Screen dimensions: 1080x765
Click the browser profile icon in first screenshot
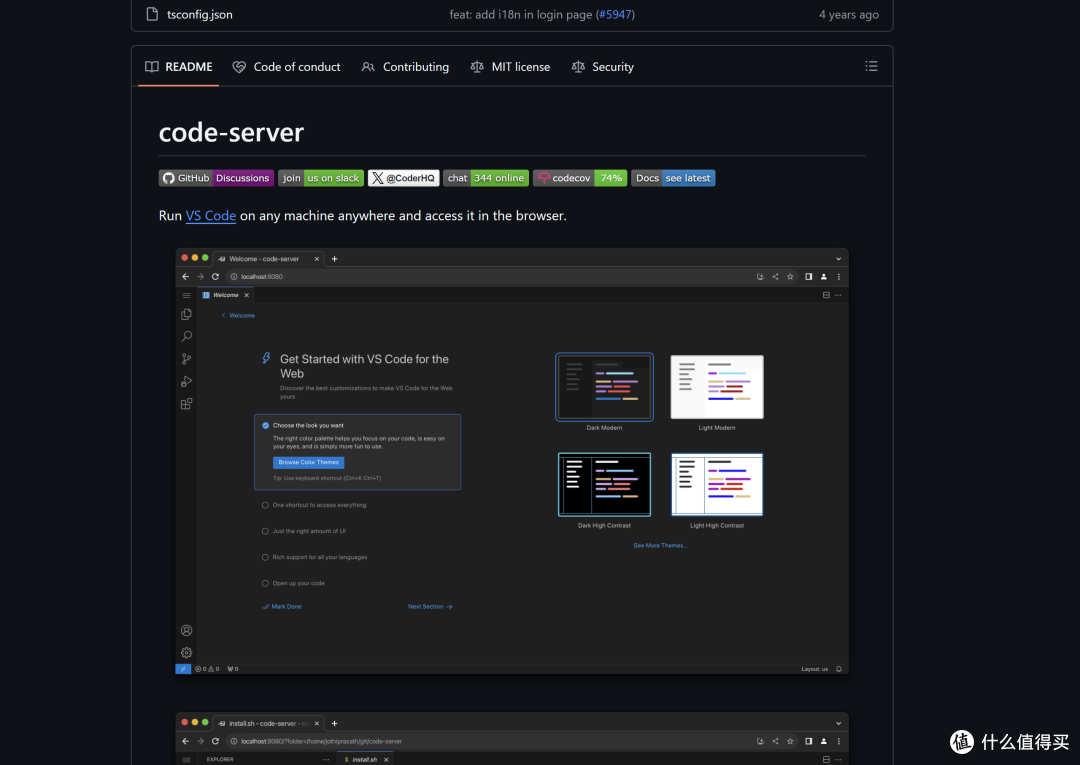pyautogui.click(x=823, y=277)
